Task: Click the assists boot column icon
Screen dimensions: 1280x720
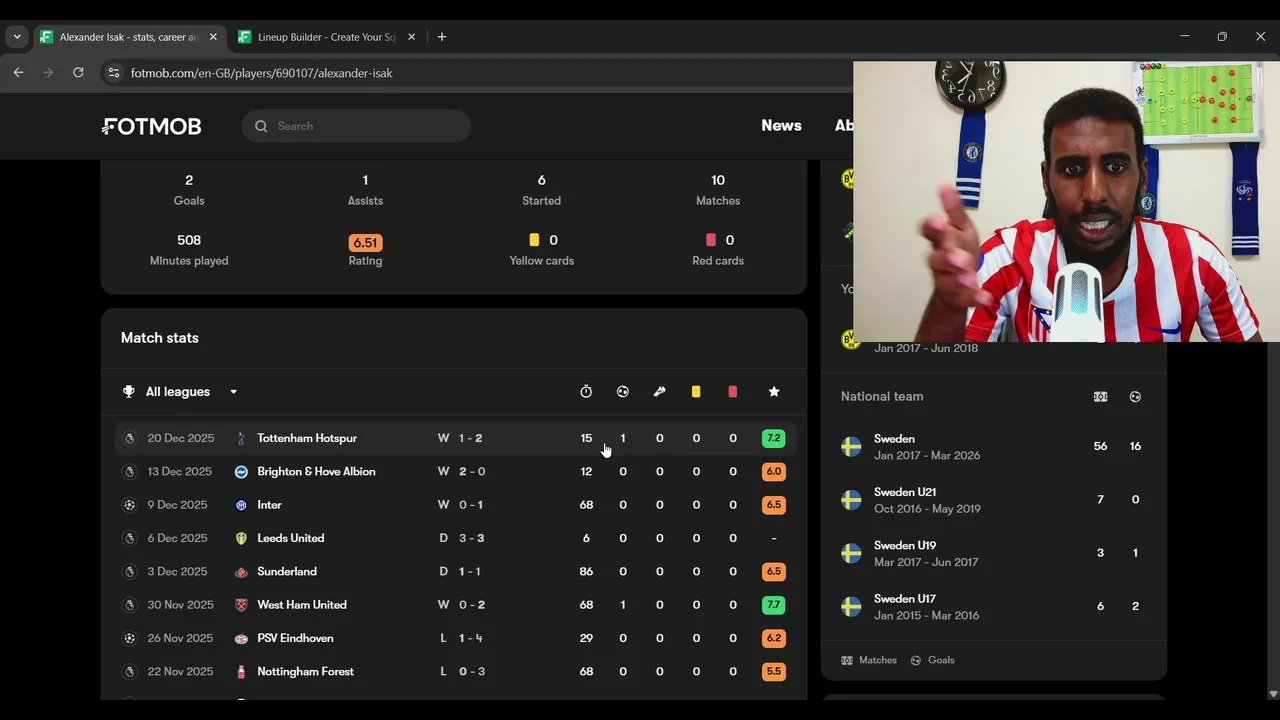Action: point(659,392)
